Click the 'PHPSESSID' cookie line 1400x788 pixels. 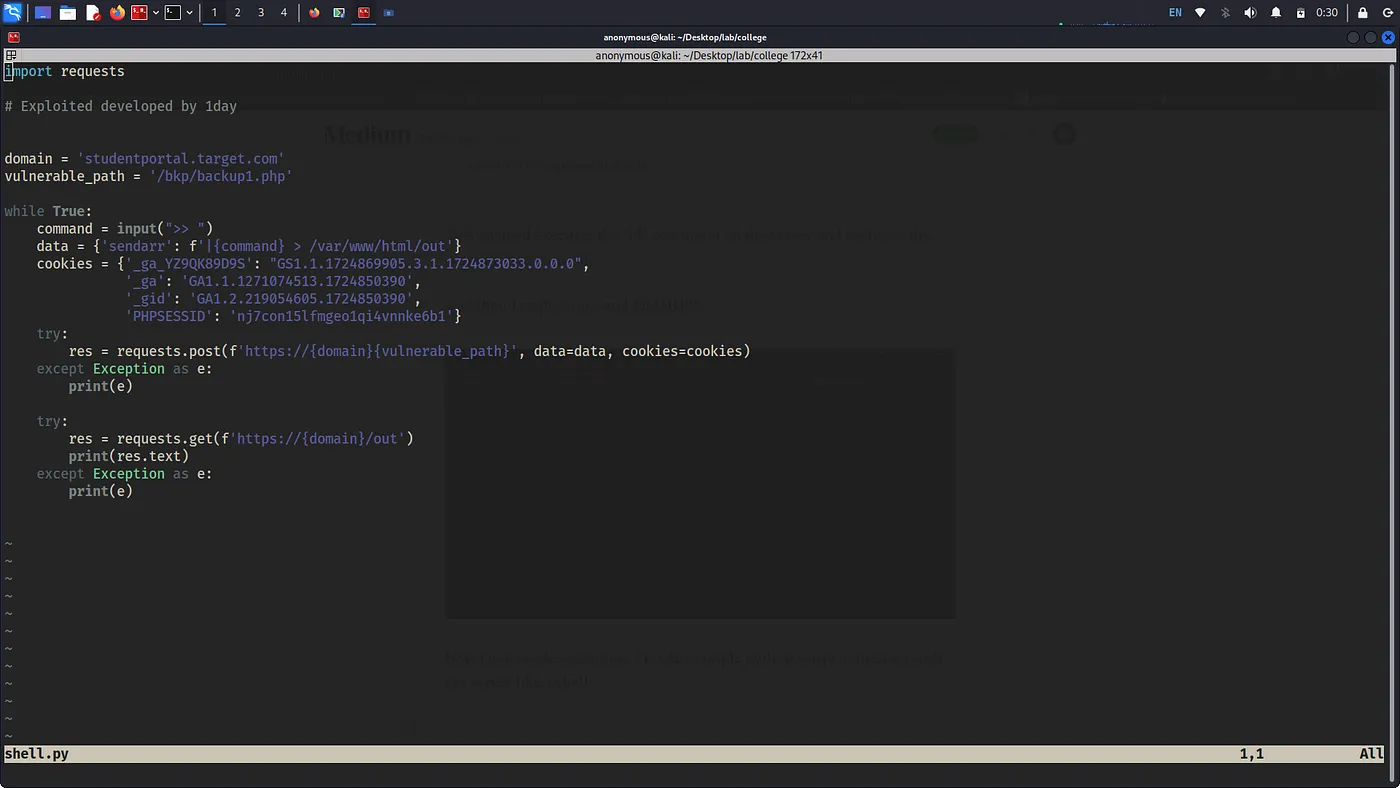[x=293, y=316]
